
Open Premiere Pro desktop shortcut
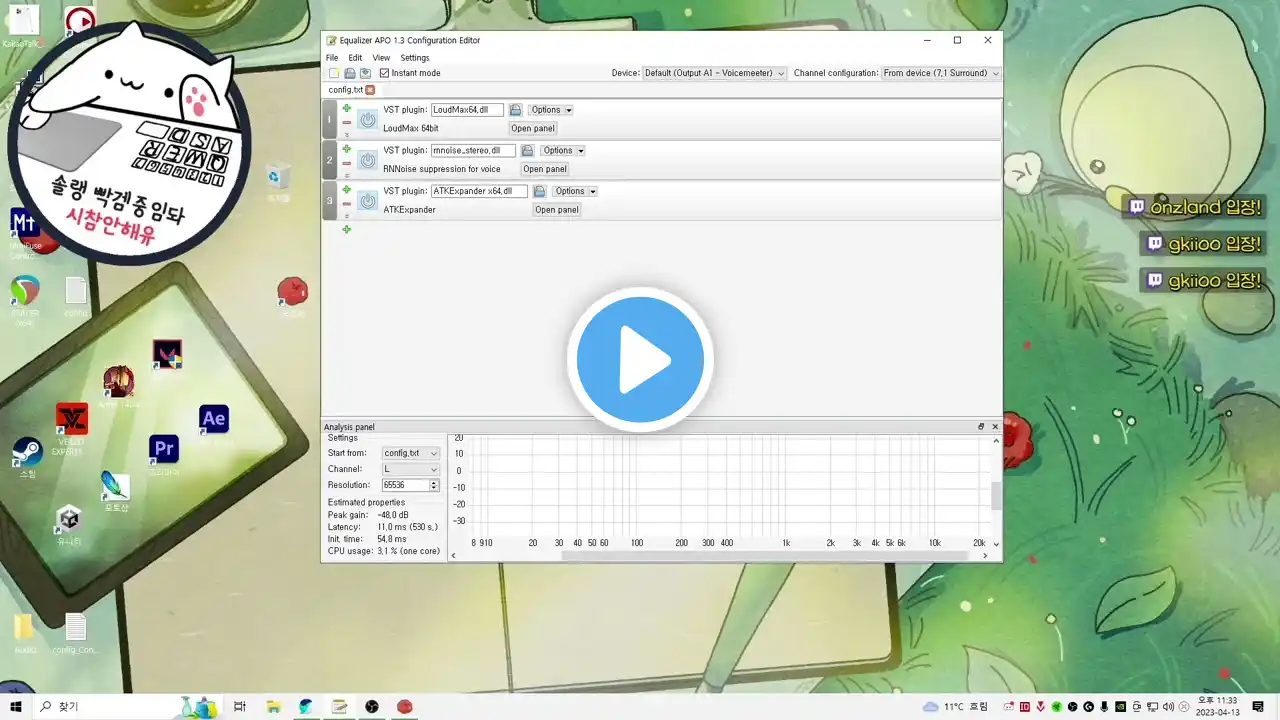point(164,449)
